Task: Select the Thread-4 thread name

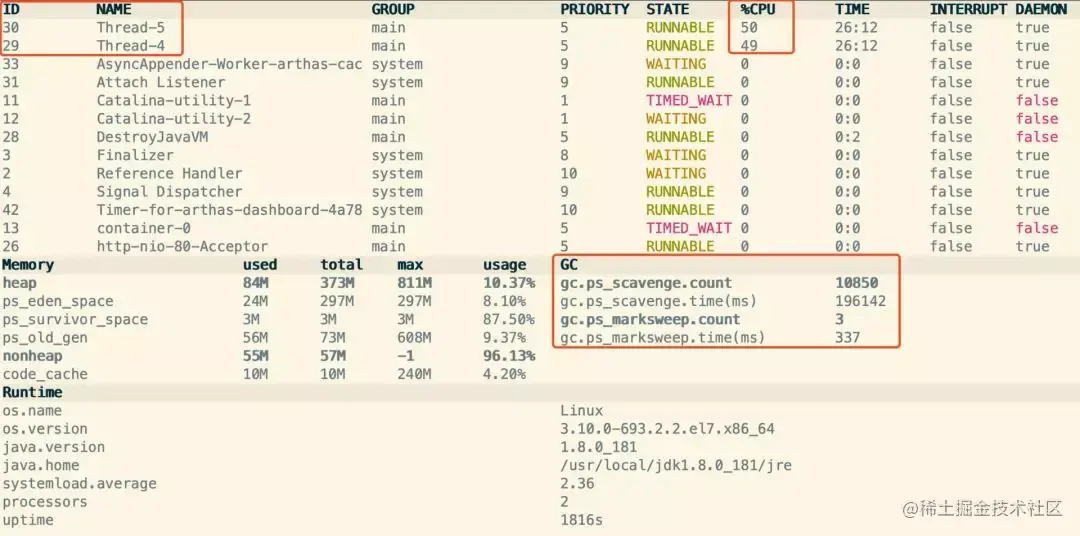Action: tap(131, 45)
